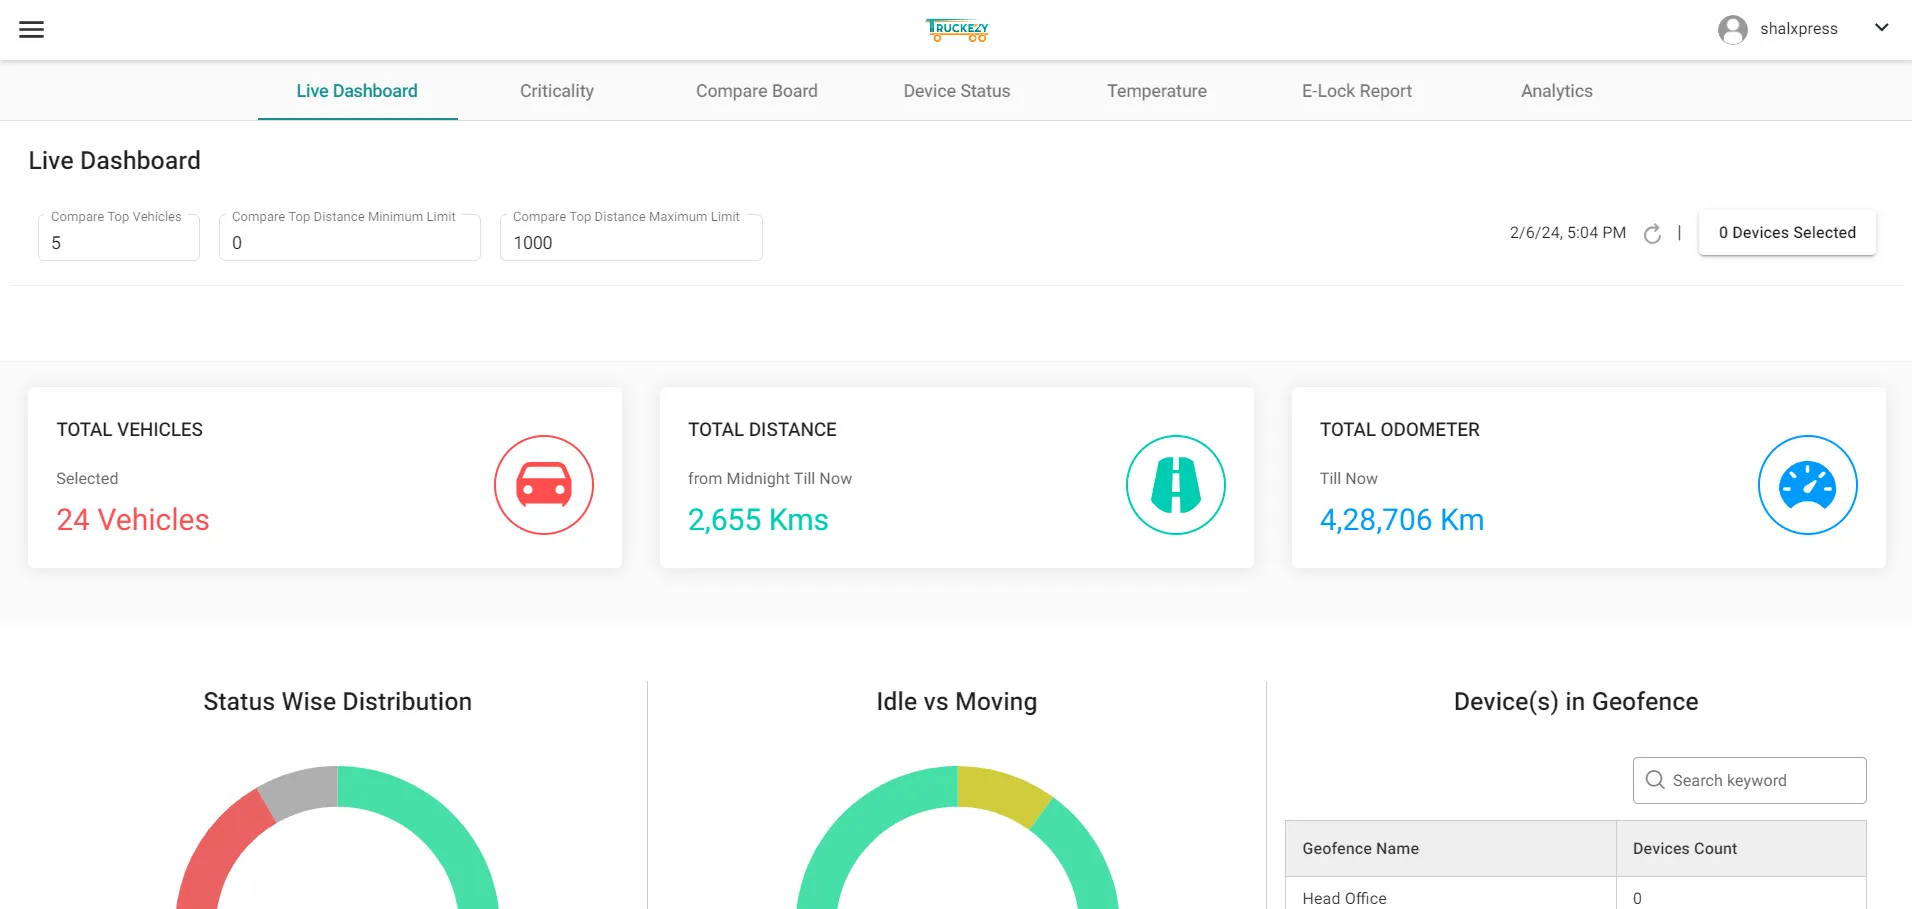The height and width of the screenshot is (909, 1912).
Task: Click the Devices Count column header
Action: click(1742, 849)
